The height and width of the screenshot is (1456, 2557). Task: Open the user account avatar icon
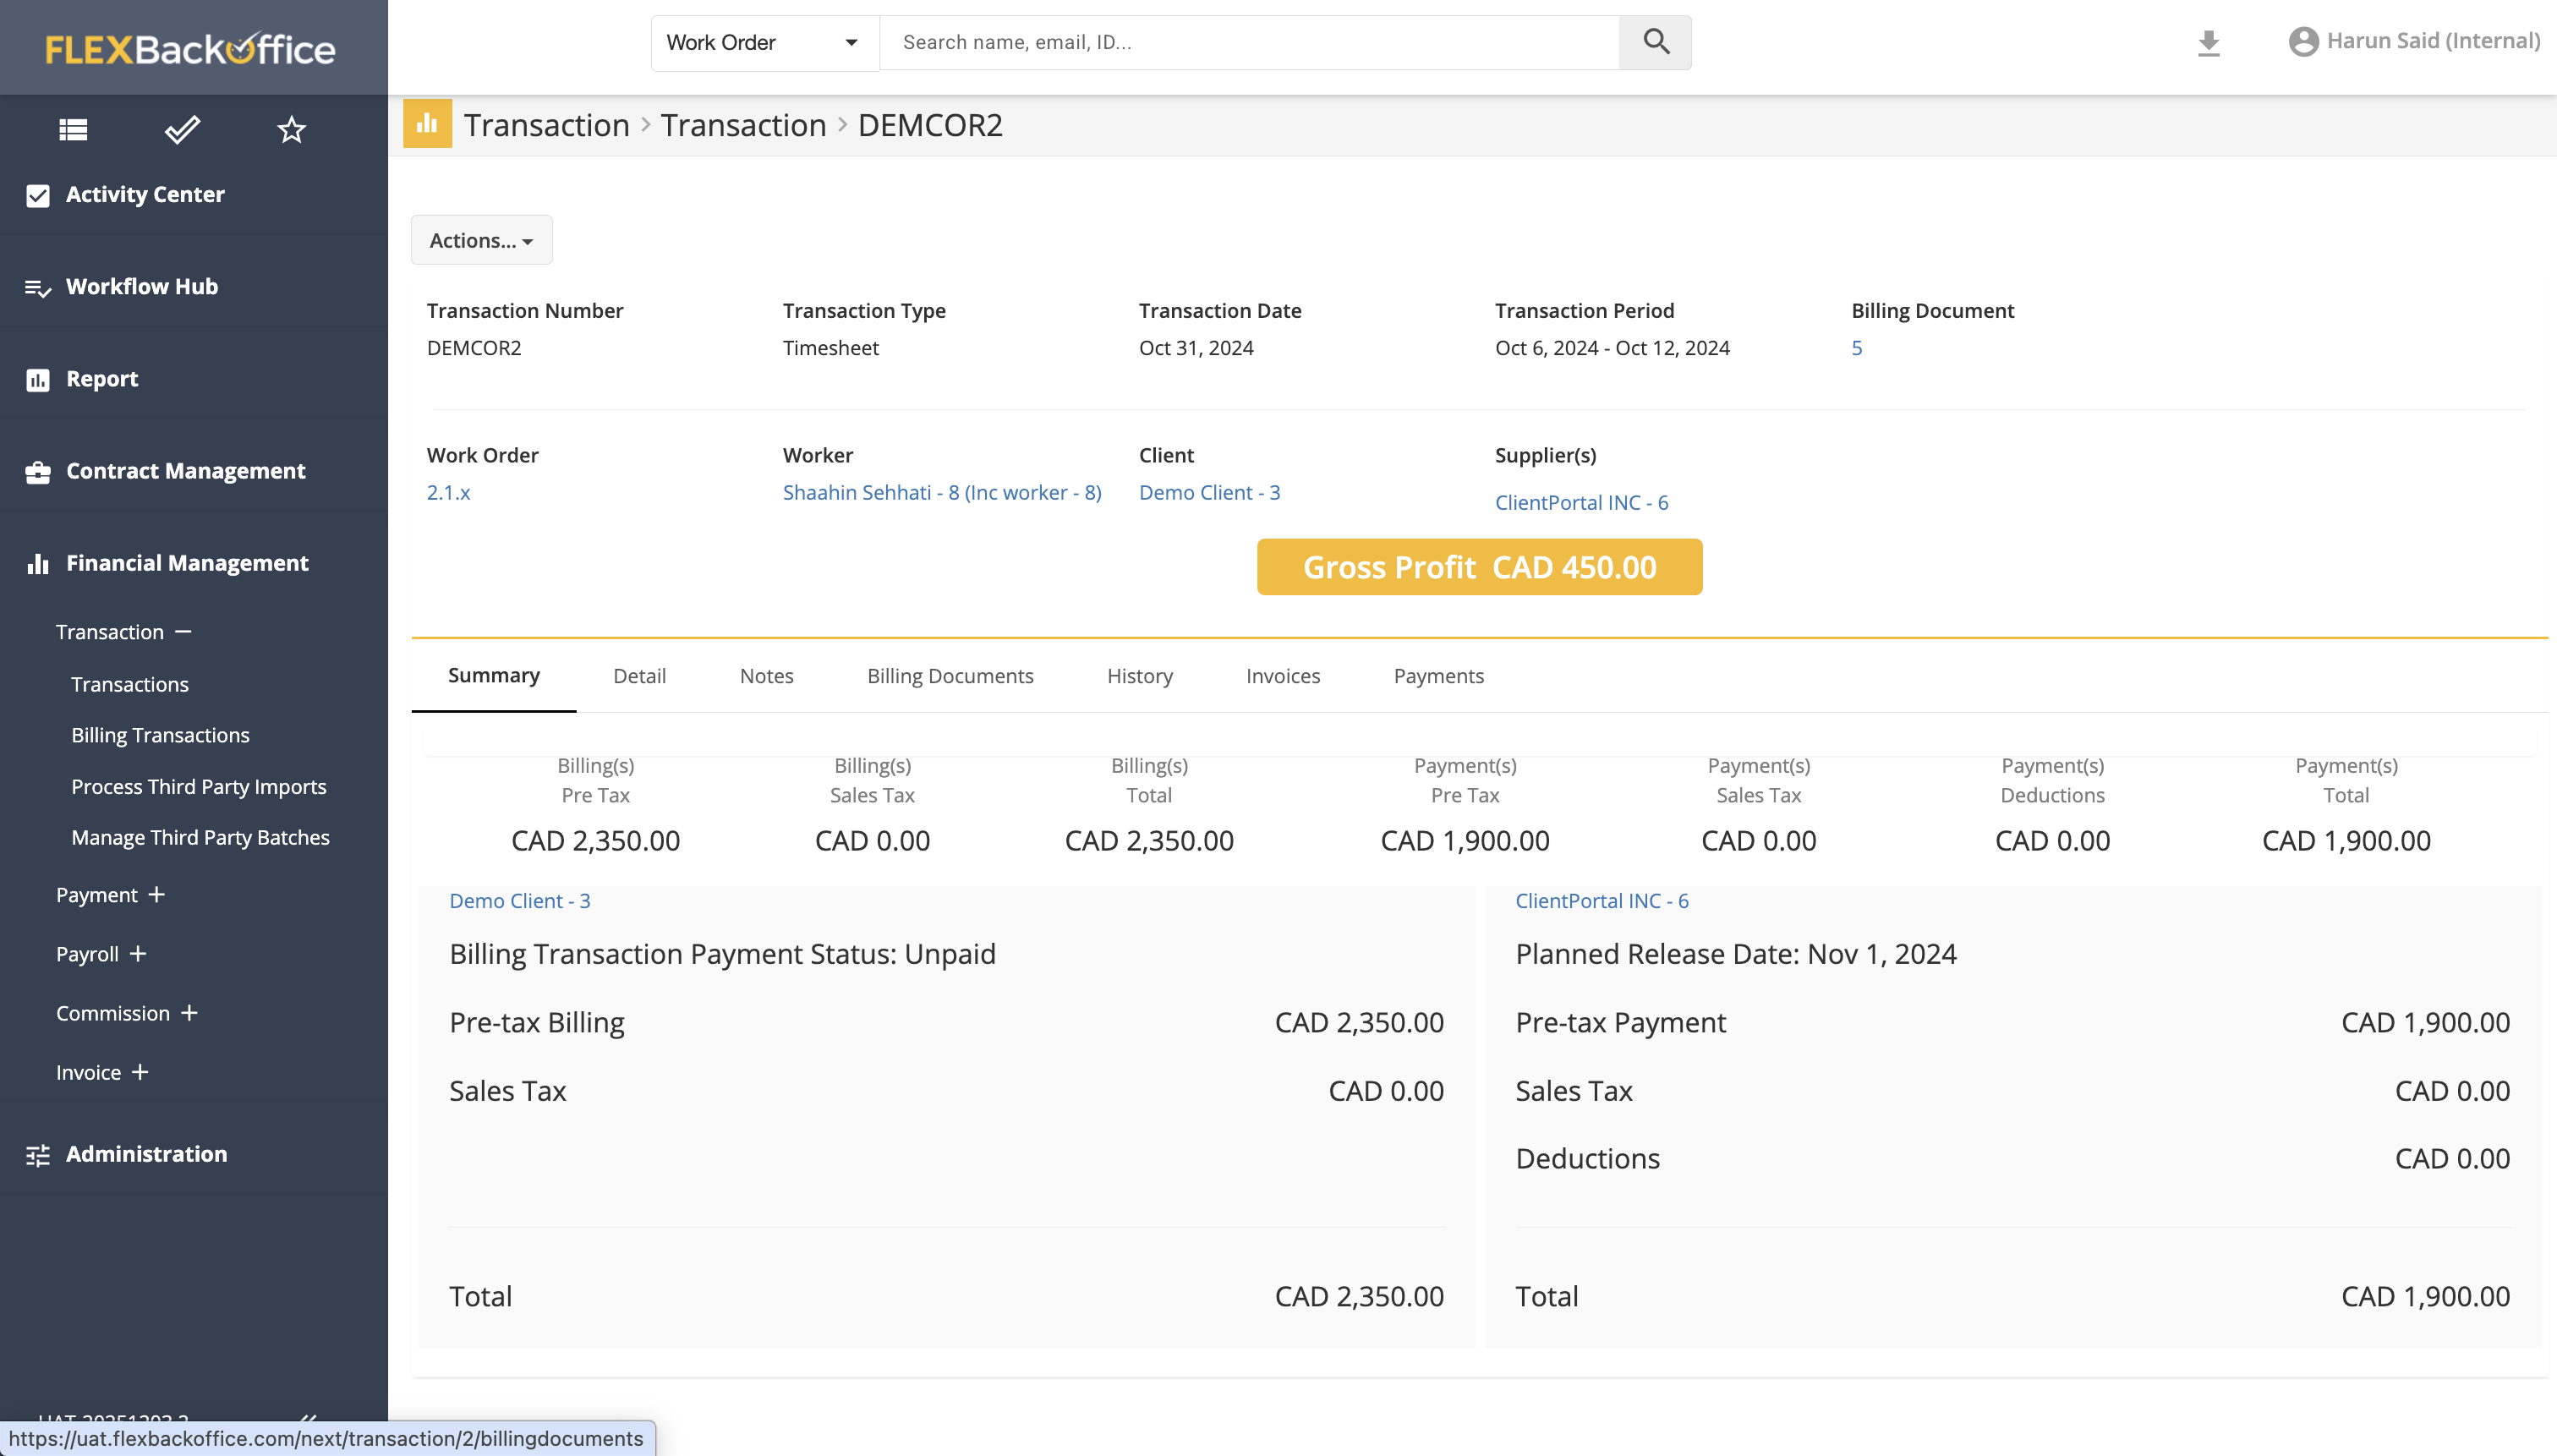pos(2303,42)
